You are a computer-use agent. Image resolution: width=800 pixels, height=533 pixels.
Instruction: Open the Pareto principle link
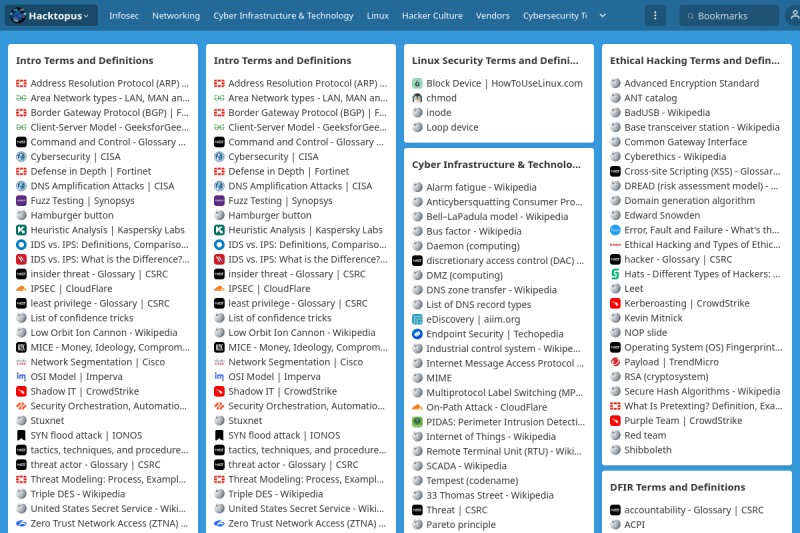point(461,525)
